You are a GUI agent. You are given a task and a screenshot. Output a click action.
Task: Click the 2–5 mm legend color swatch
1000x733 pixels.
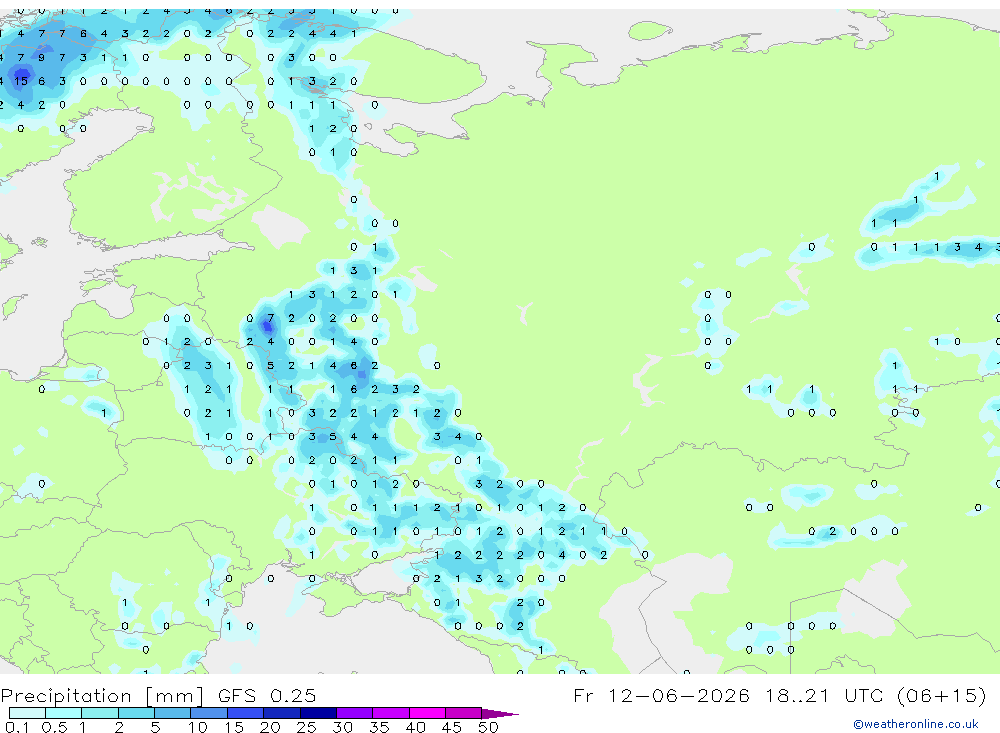pyautogui.click(x=136, y=713)
